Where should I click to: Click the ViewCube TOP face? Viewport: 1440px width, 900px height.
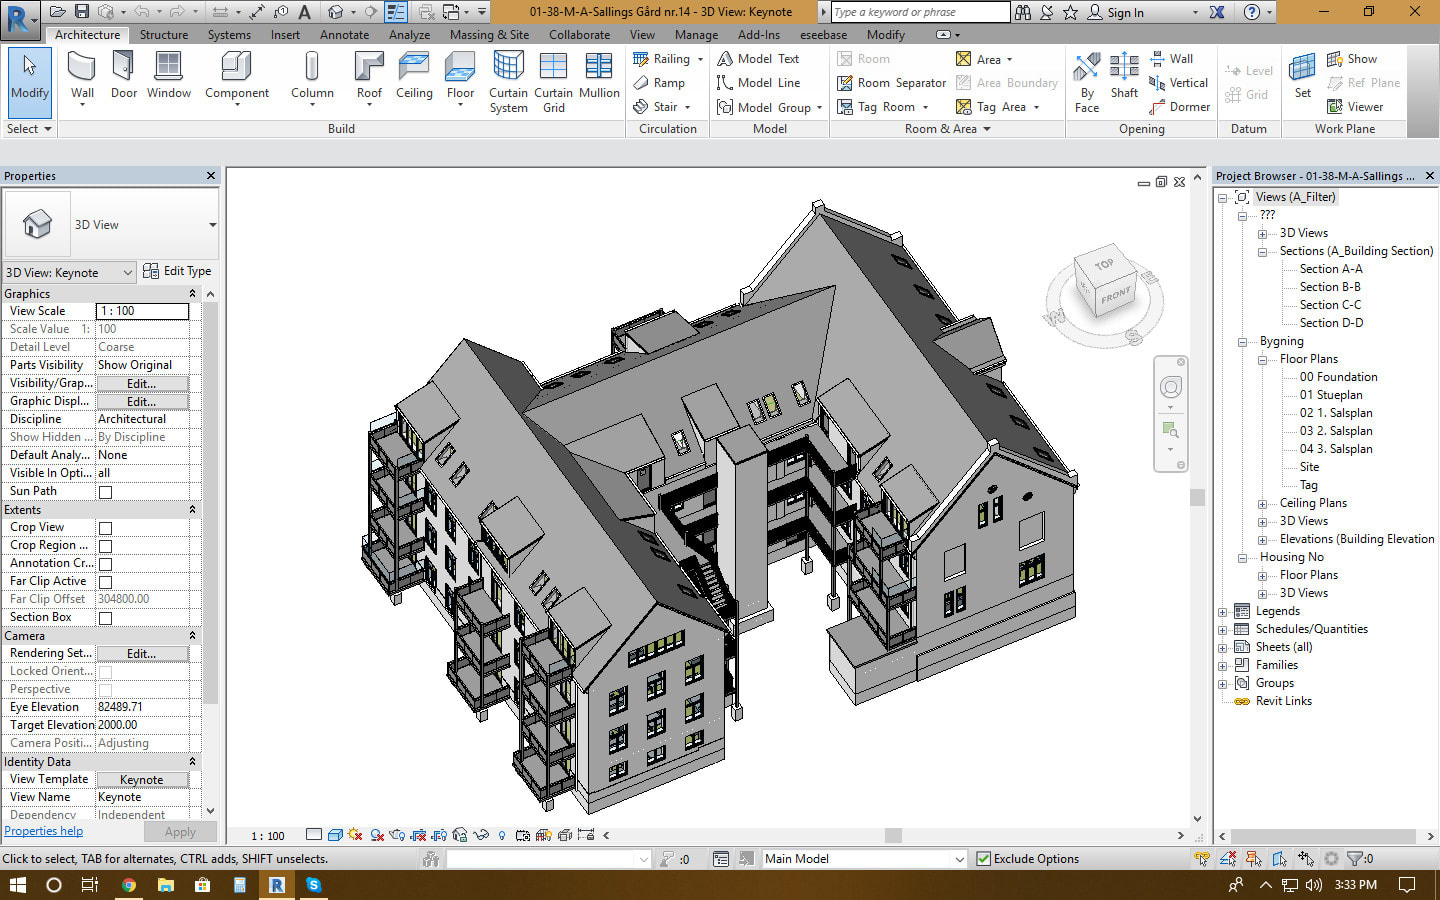[x=1104, y=265]
